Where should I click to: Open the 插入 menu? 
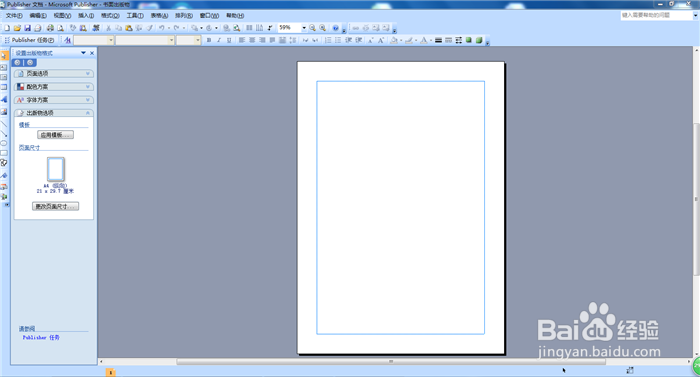[x=86, y=16]
